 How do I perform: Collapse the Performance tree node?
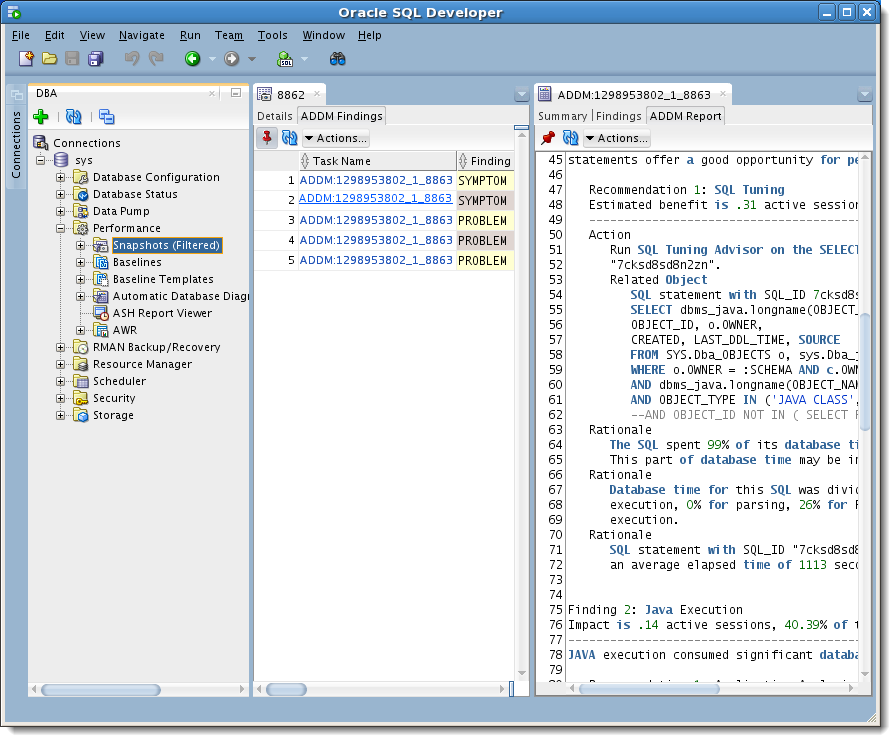pyautogui.click(x=61, y=228)
